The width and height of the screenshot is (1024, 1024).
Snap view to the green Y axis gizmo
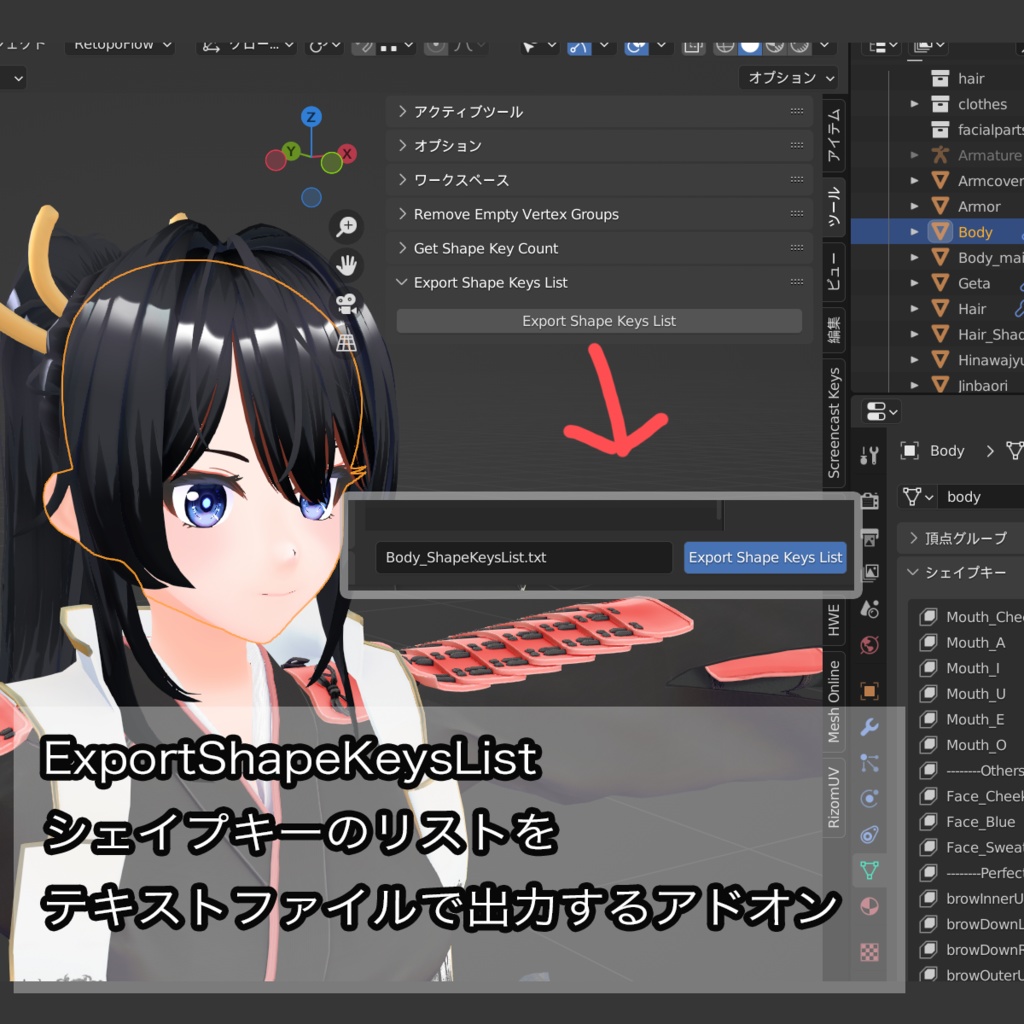tap(291, 151)
